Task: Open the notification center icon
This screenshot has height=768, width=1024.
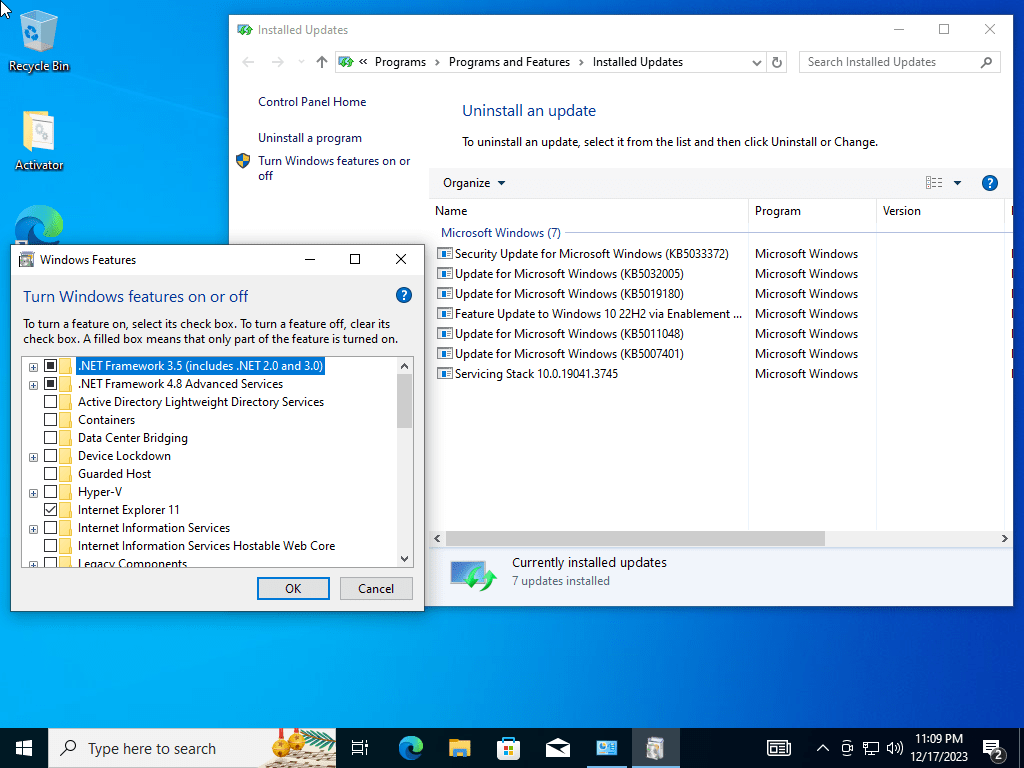Action: (x=993, y=750)
